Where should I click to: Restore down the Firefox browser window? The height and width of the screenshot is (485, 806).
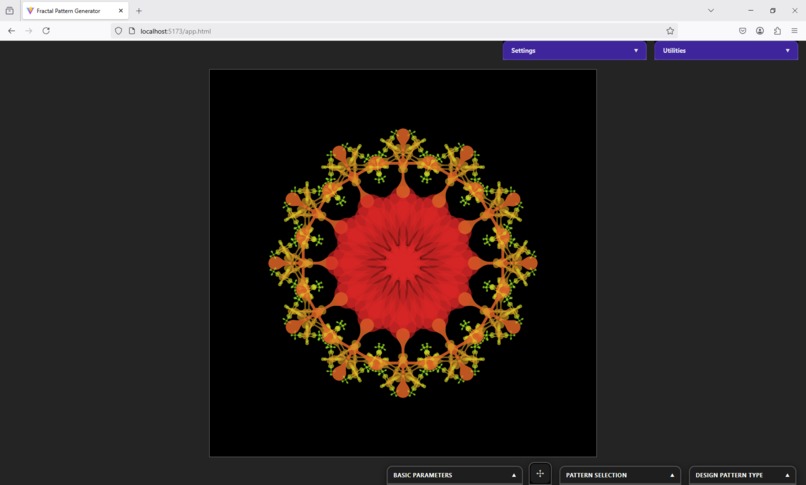click(x=773, y=11)
